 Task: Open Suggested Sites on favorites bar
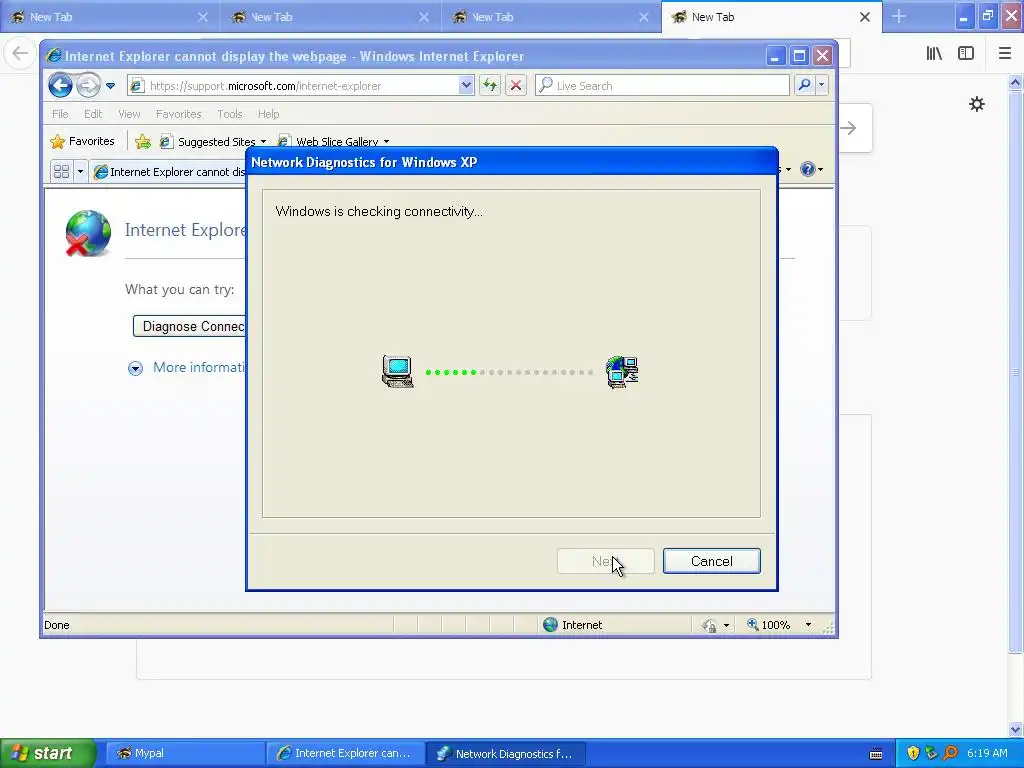coord(213,142)
